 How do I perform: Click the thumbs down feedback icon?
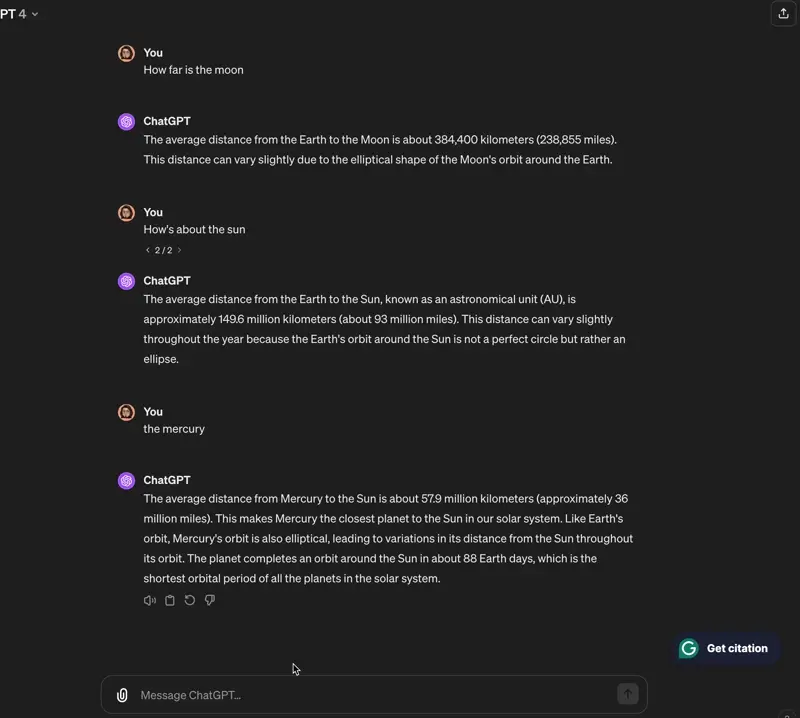pyautogui.click(x=210, y=600)
